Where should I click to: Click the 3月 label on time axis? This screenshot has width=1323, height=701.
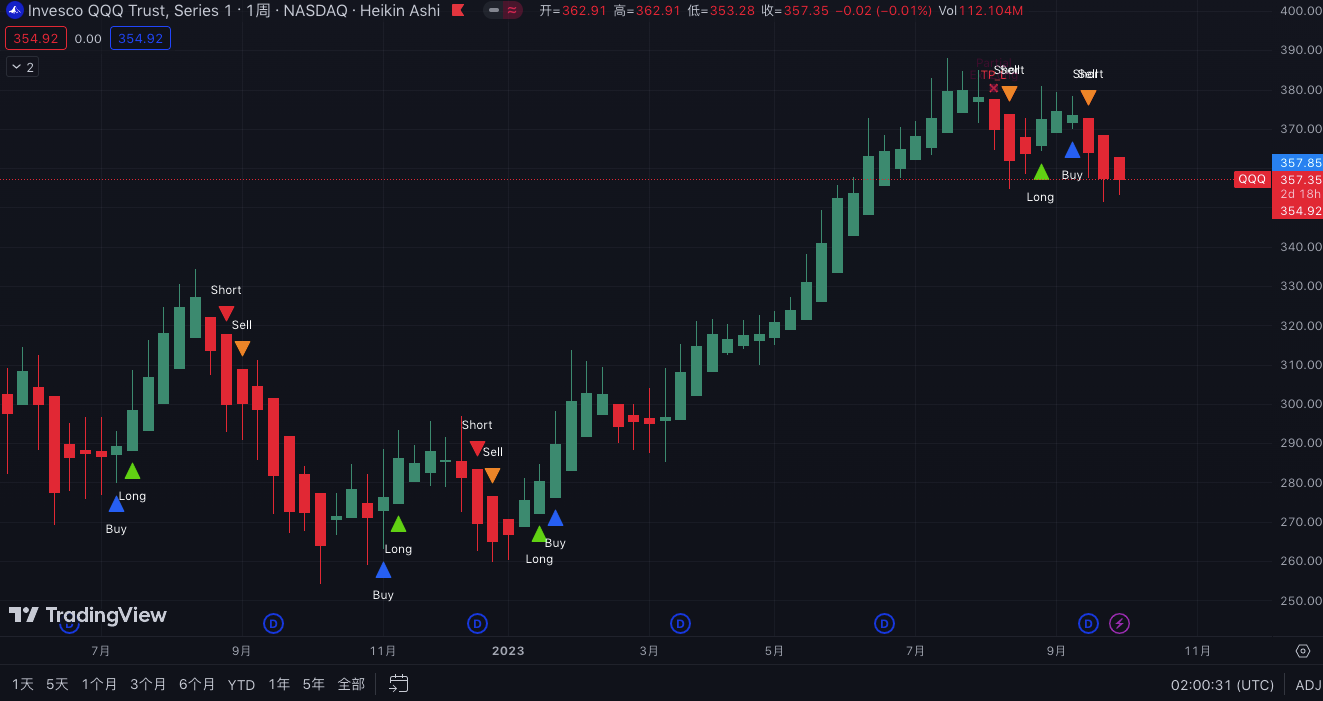pyautogui.click(x=649, y=651)
